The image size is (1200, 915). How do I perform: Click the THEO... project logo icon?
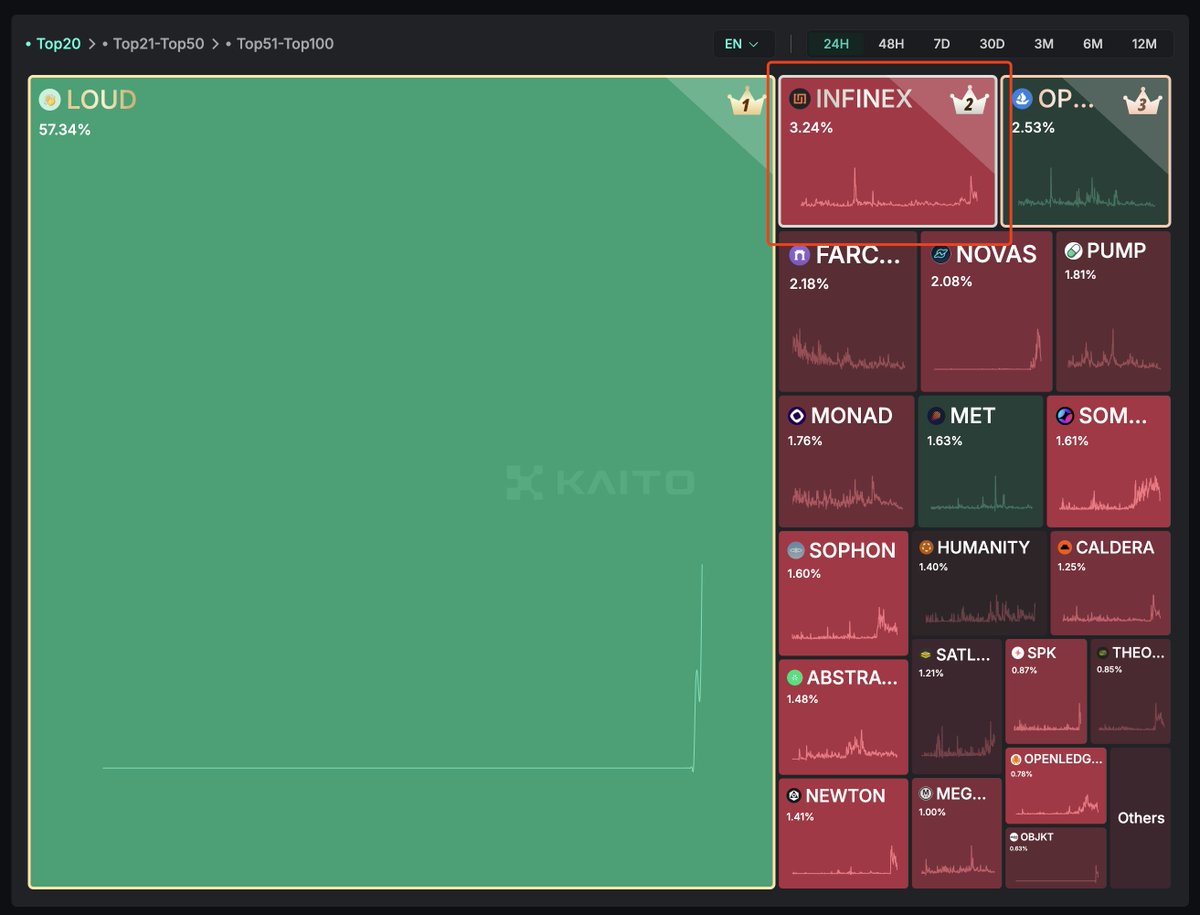click(1102, 652)
